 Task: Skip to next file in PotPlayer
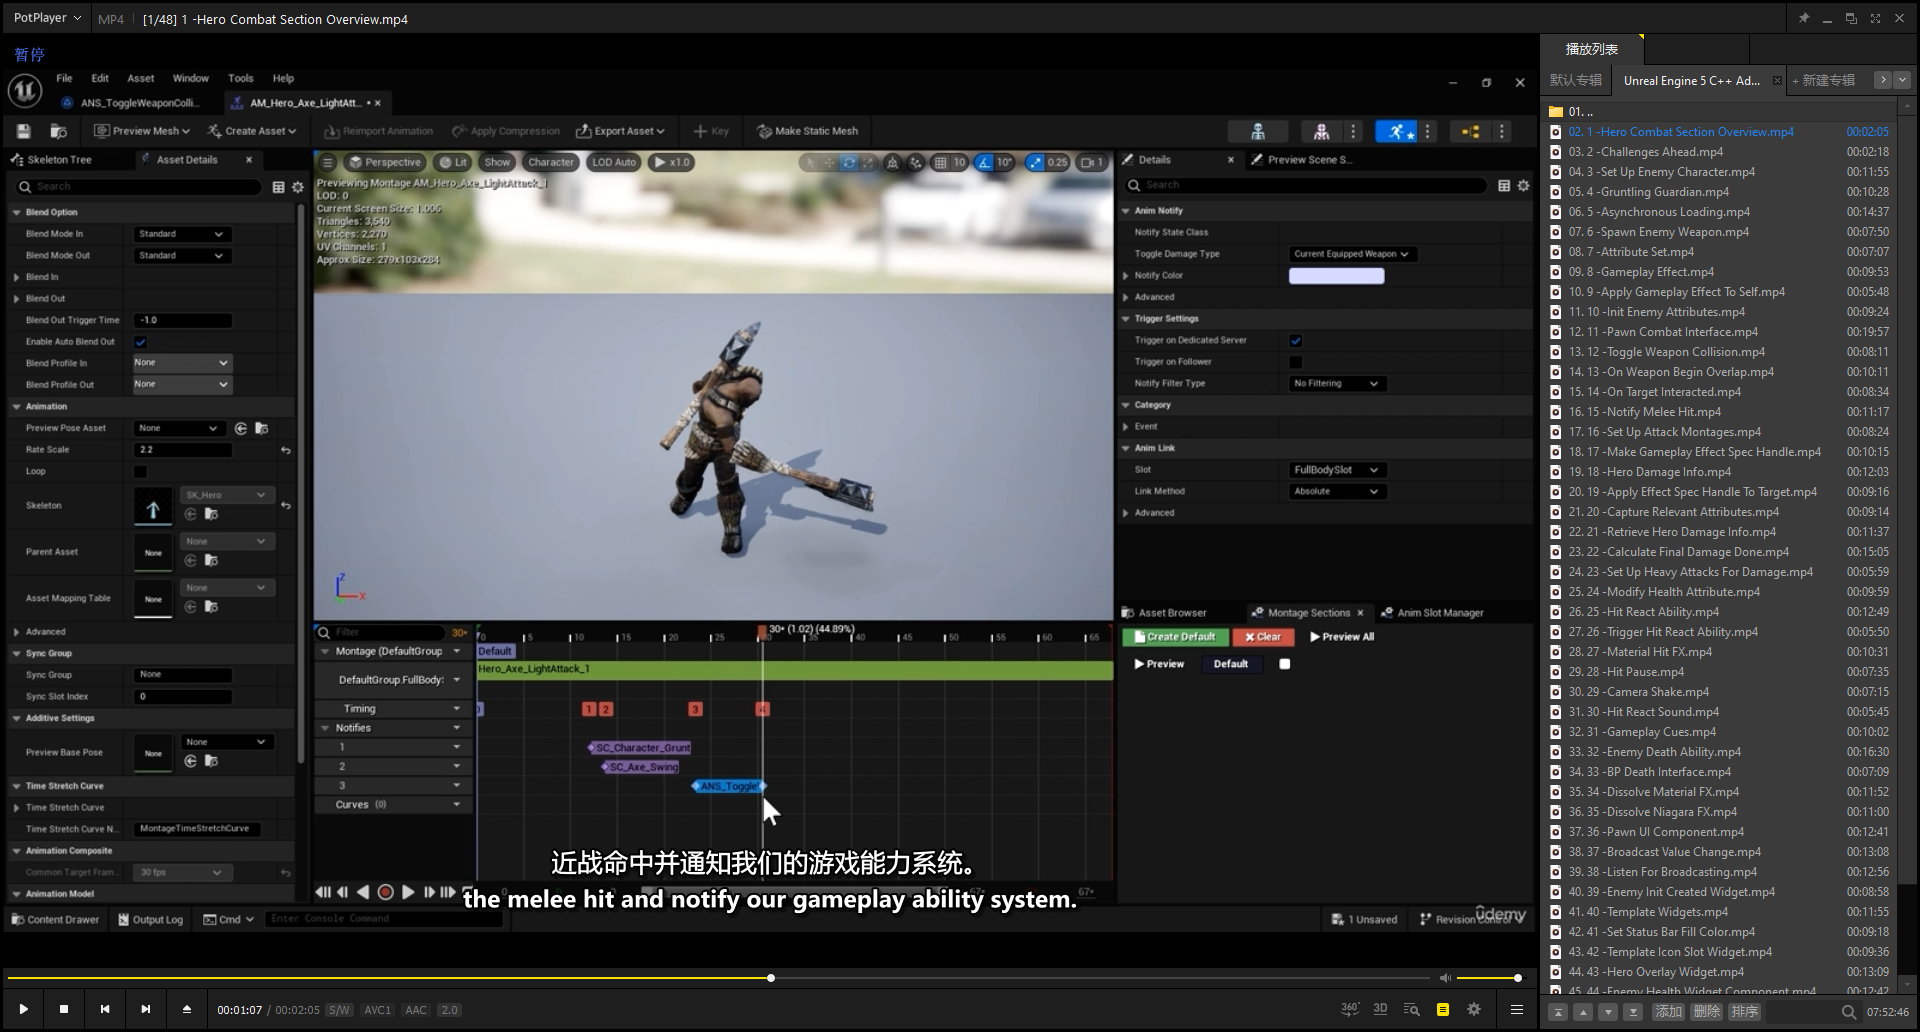[146, 1010]
